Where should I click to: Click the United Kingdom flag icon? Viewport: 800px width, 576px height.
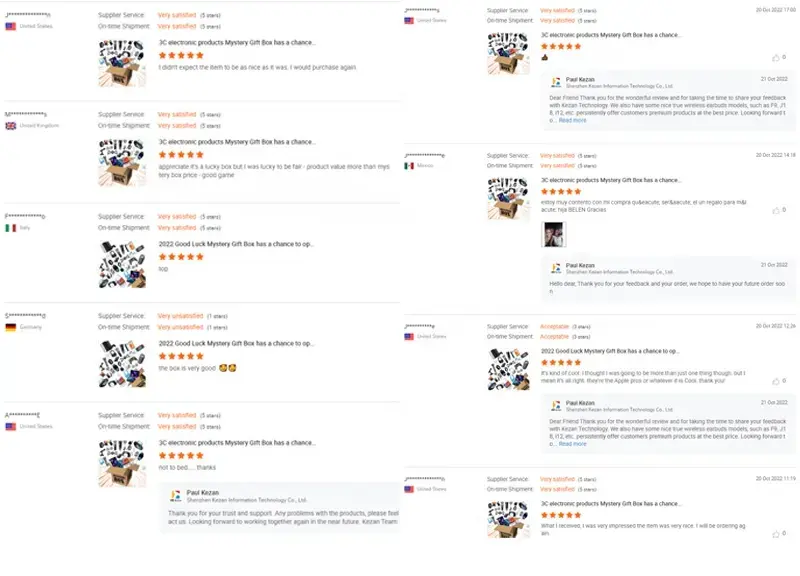pos(11,126)
